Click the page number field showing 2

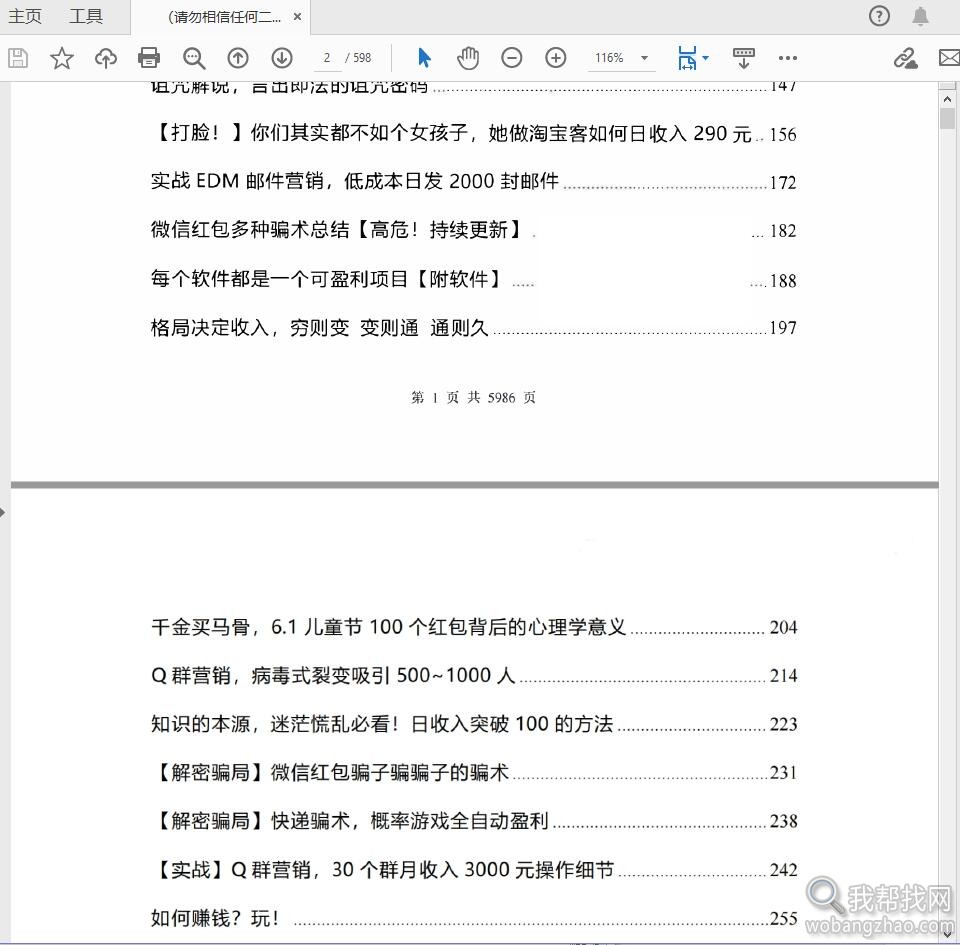tap(327, 58)
